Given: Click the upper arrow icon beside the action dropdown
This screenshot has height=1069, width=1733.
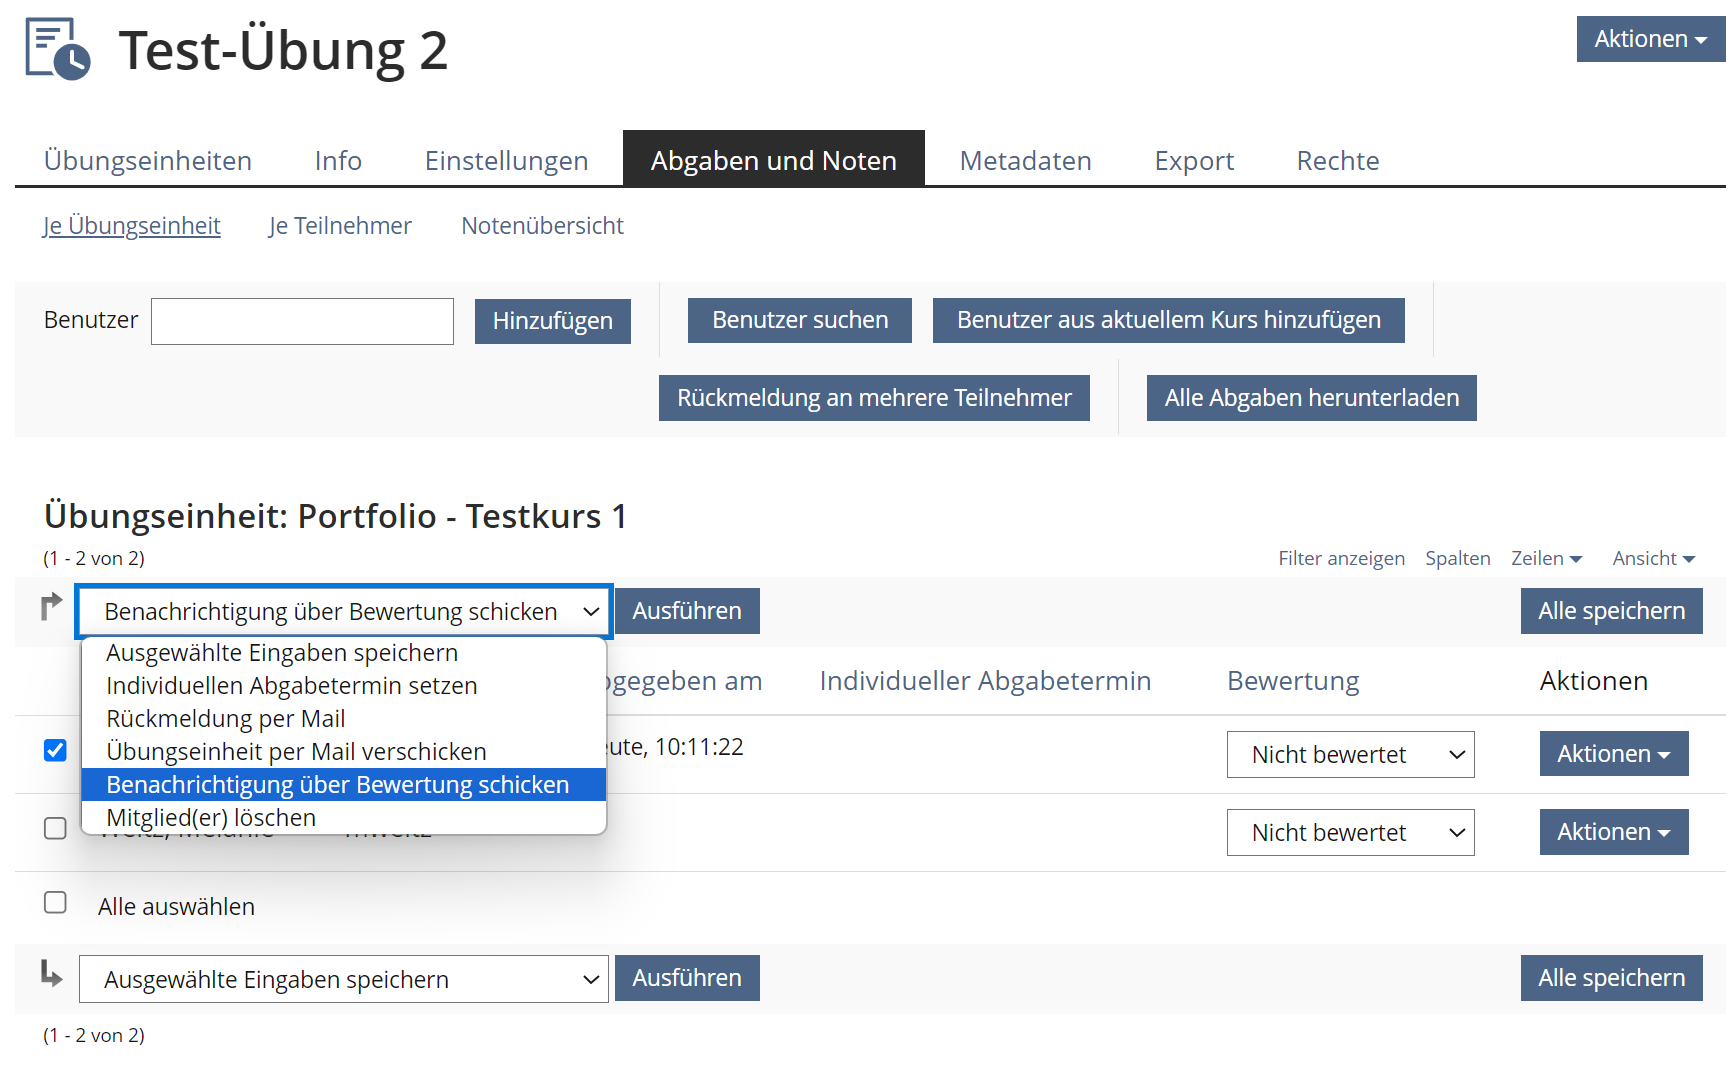Looking at the screenshot, I should click(x=51, y=606).
